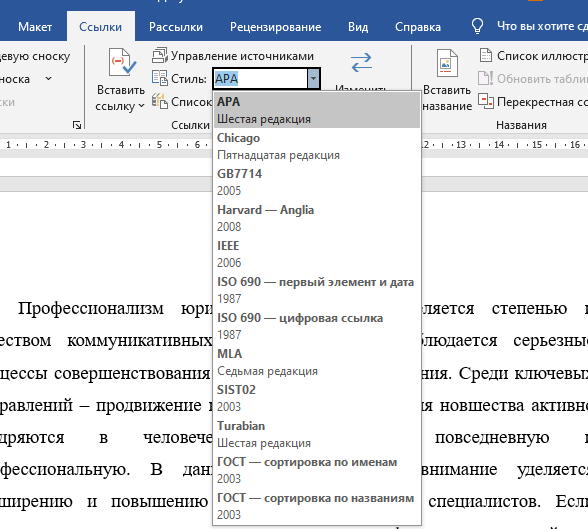Select ГОСТ сортировка по именам
Viewport: 588px width, 529px height.
(317, 470)
